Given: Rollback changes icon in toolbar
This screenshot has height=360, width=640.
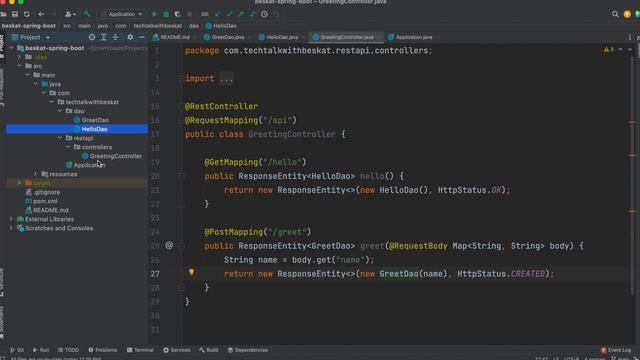Looking at the screenshot, I should pos(276,14).
